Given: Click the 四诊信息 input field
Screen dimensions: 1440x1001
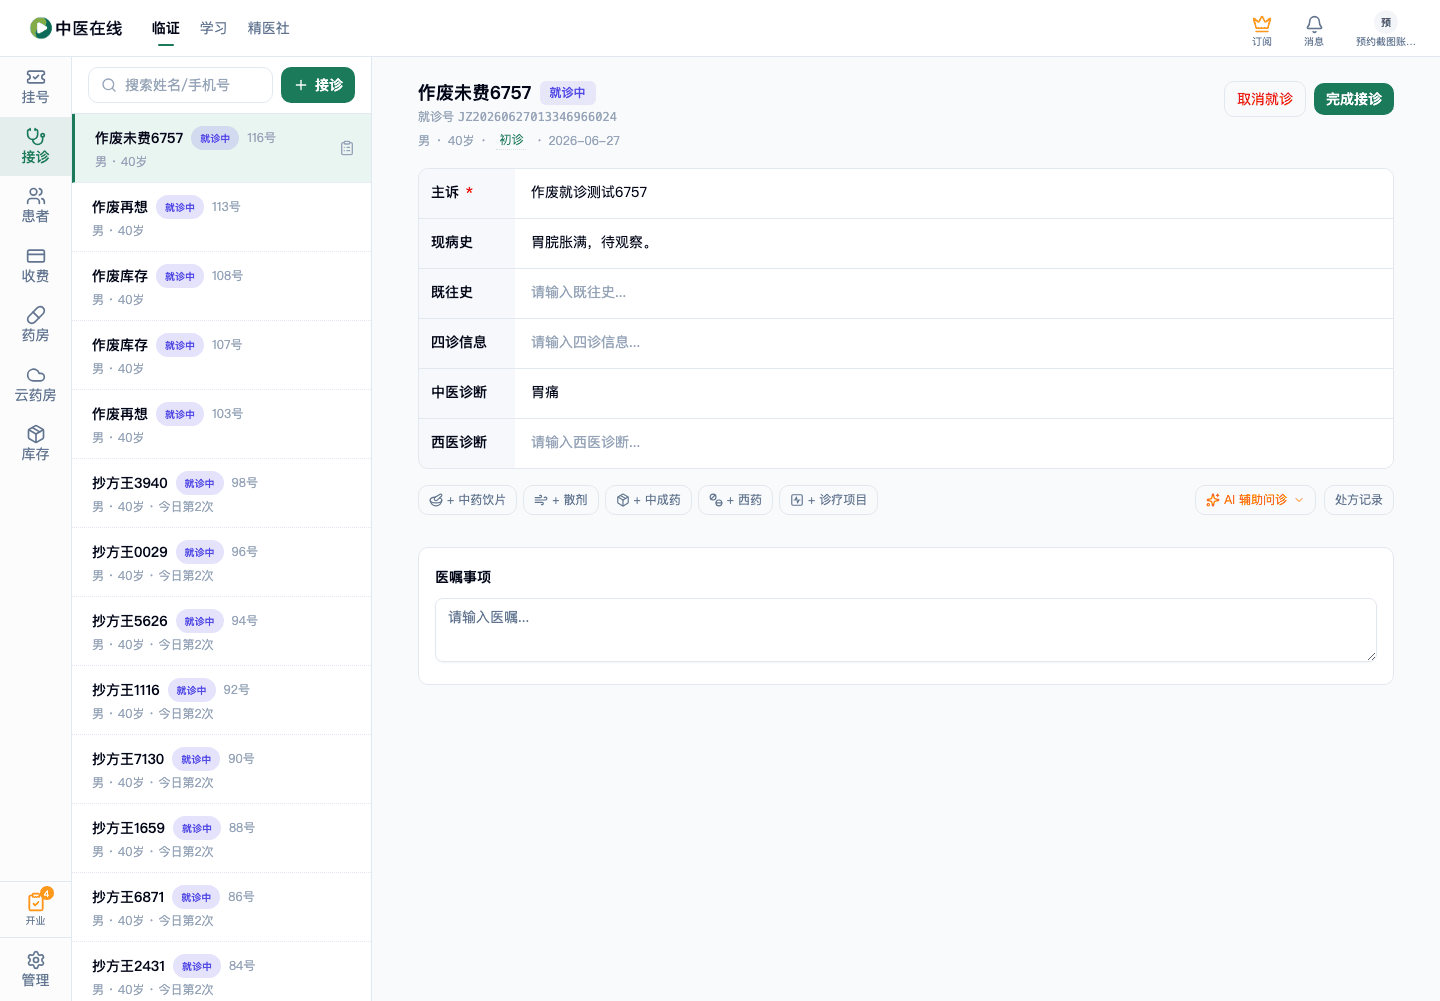Looking at the screenshot, I should coord(954,343).
